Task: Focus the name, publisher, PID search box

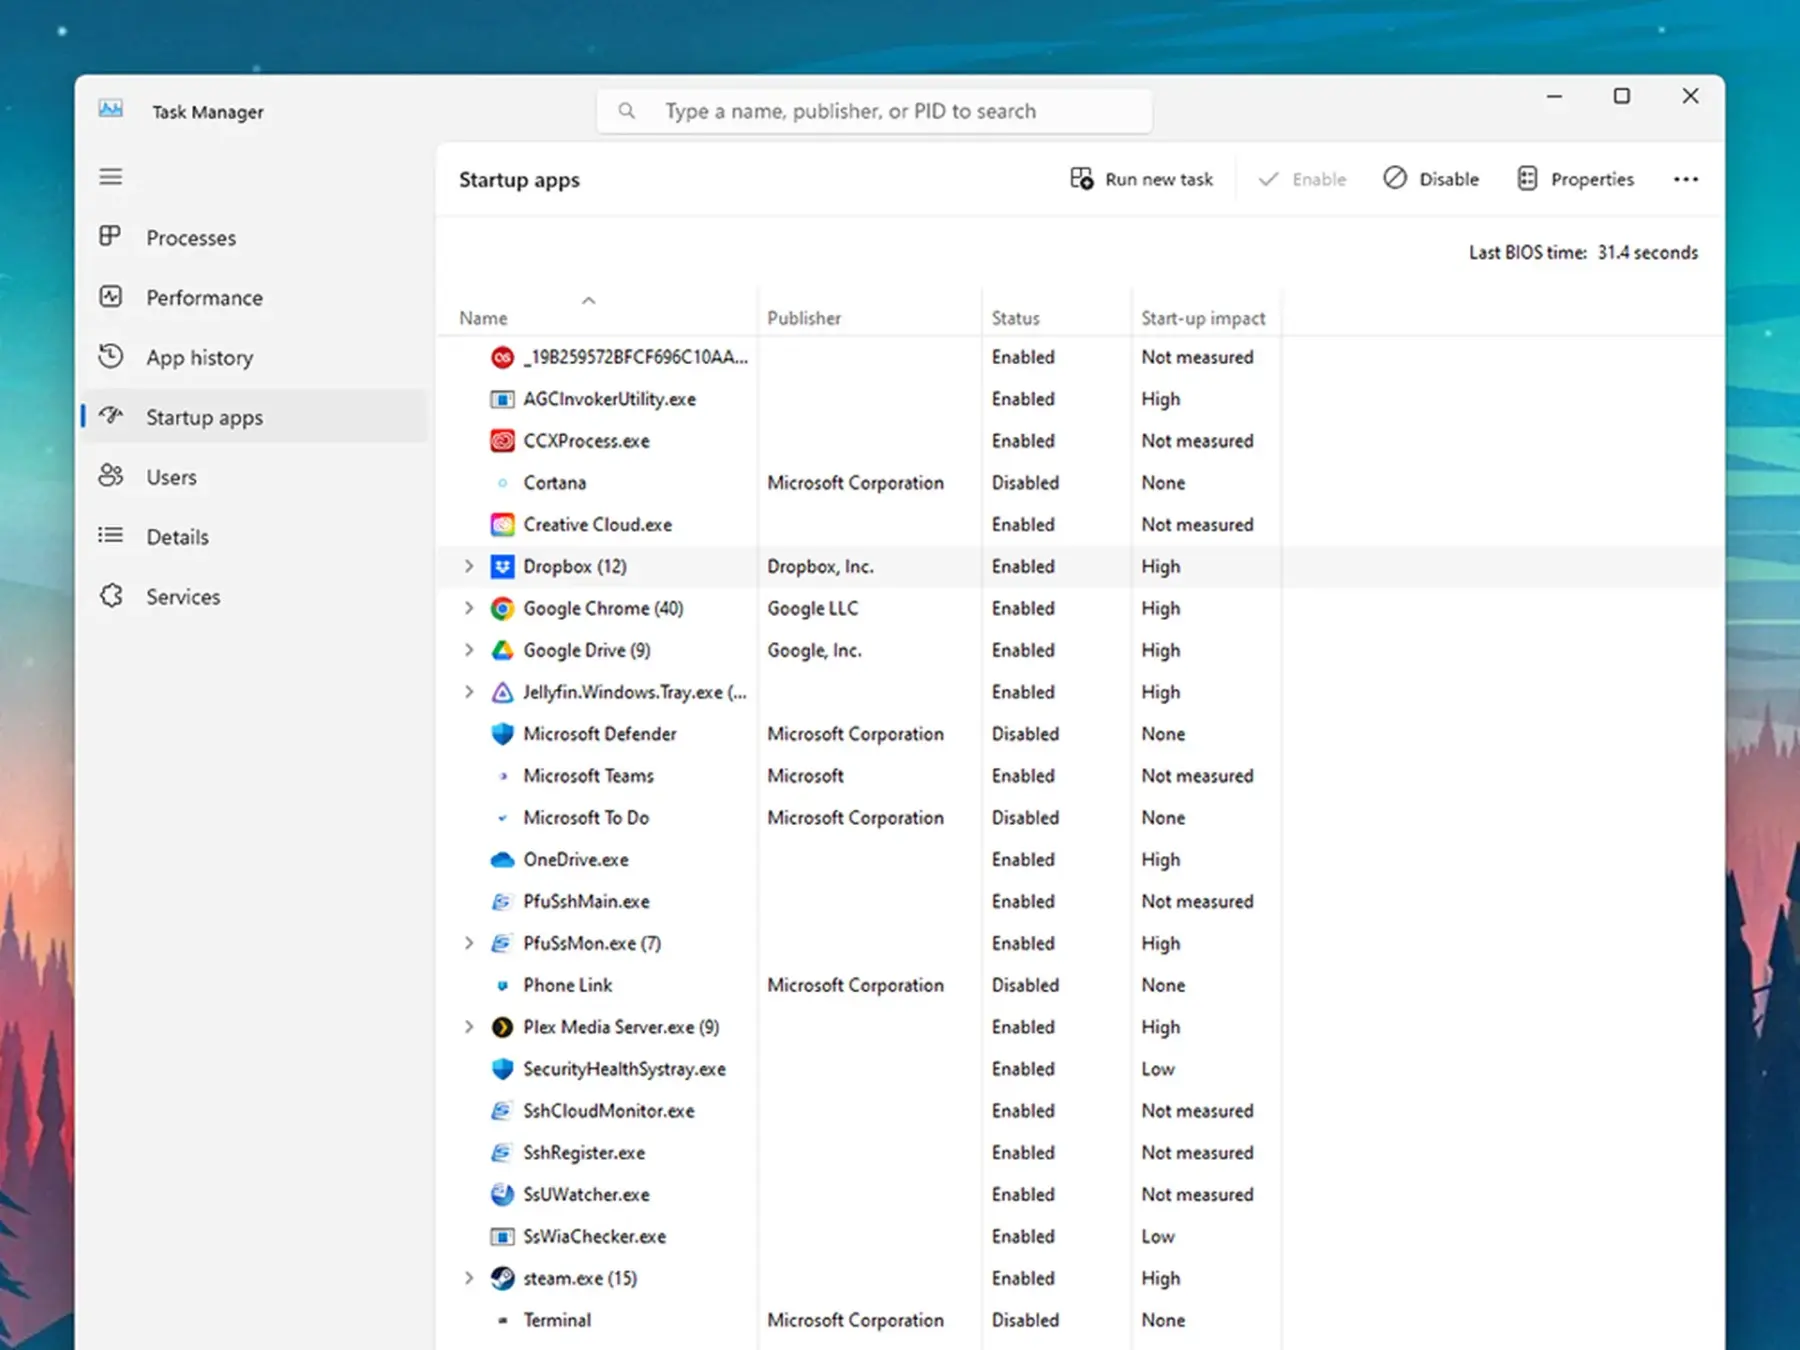Action: click(875, 111)
